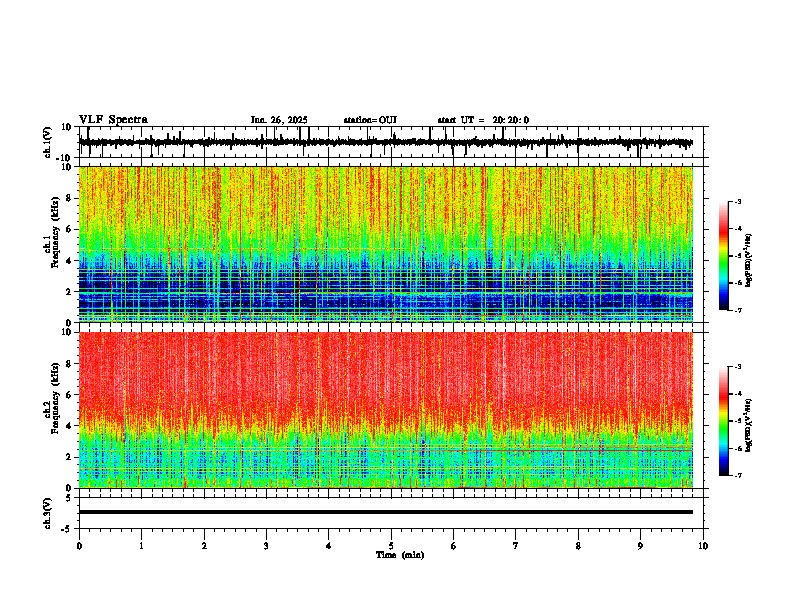Click the "ch.3(V)" axis label

click(x=48, y=513)
